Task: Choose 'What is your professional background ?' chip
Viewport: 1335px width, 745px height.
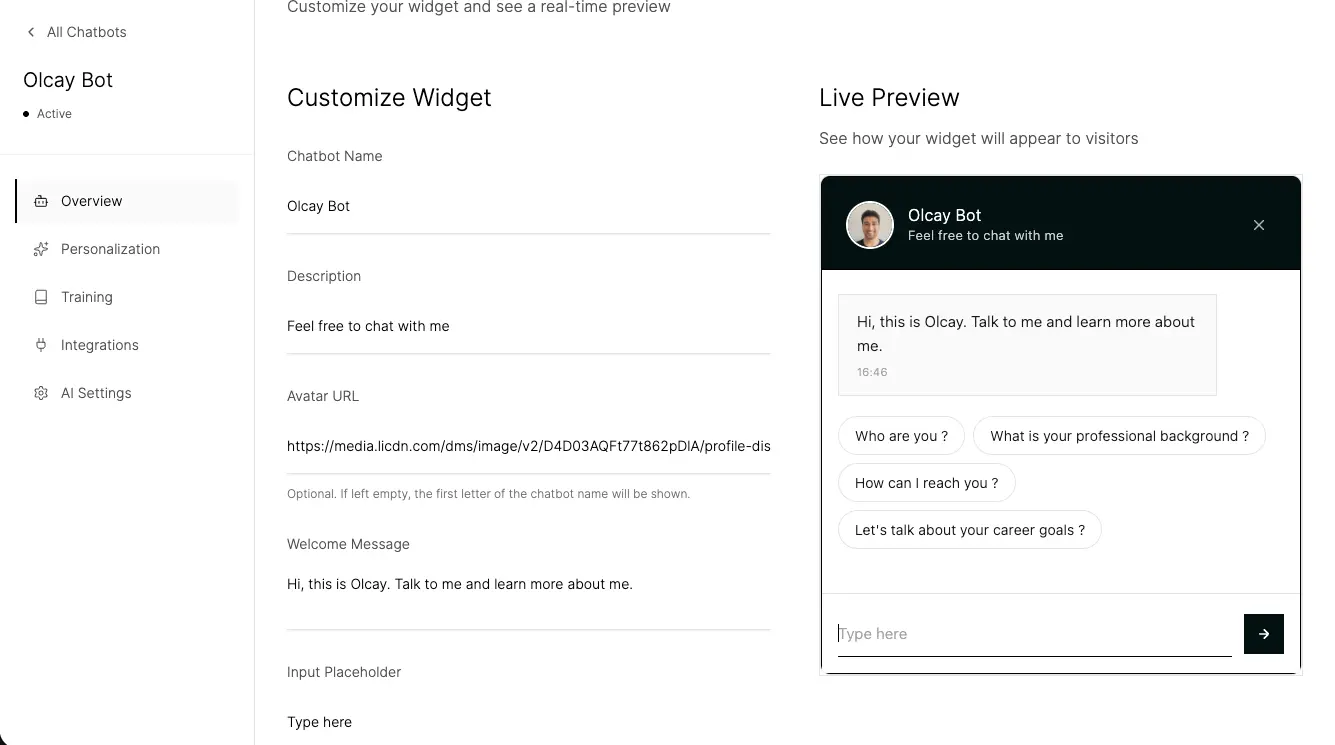Action: [1119, 436]
